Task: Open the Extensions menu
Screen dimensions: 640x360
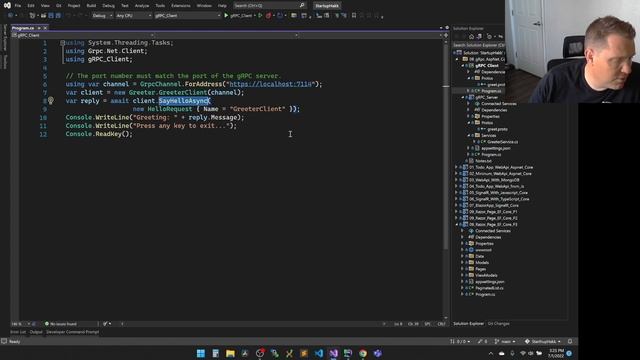Action: pos(181,6)
